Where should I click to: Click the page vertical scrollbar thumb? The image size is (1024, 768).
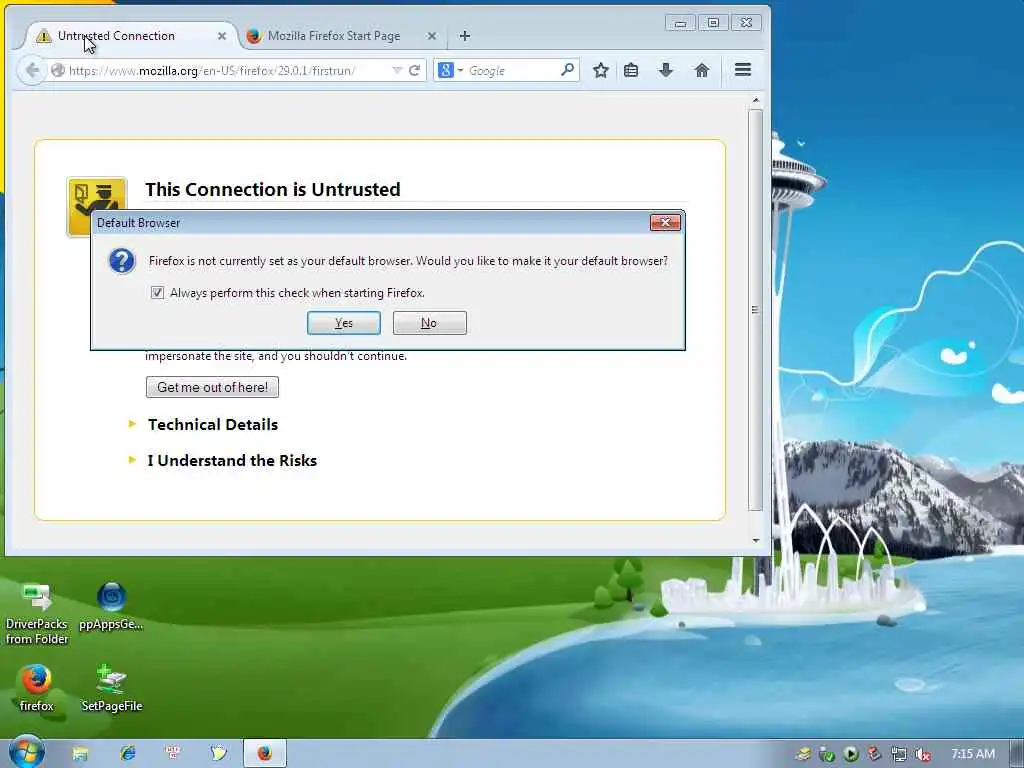[x=756, y=310]
